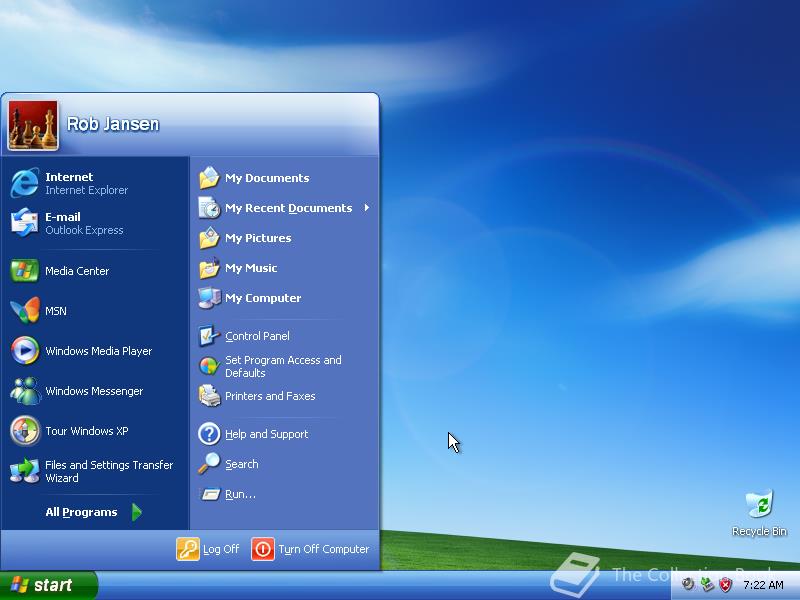Click first system tray icon left of network
Screen dimensions: 800x600
click(x=688, y=584)
